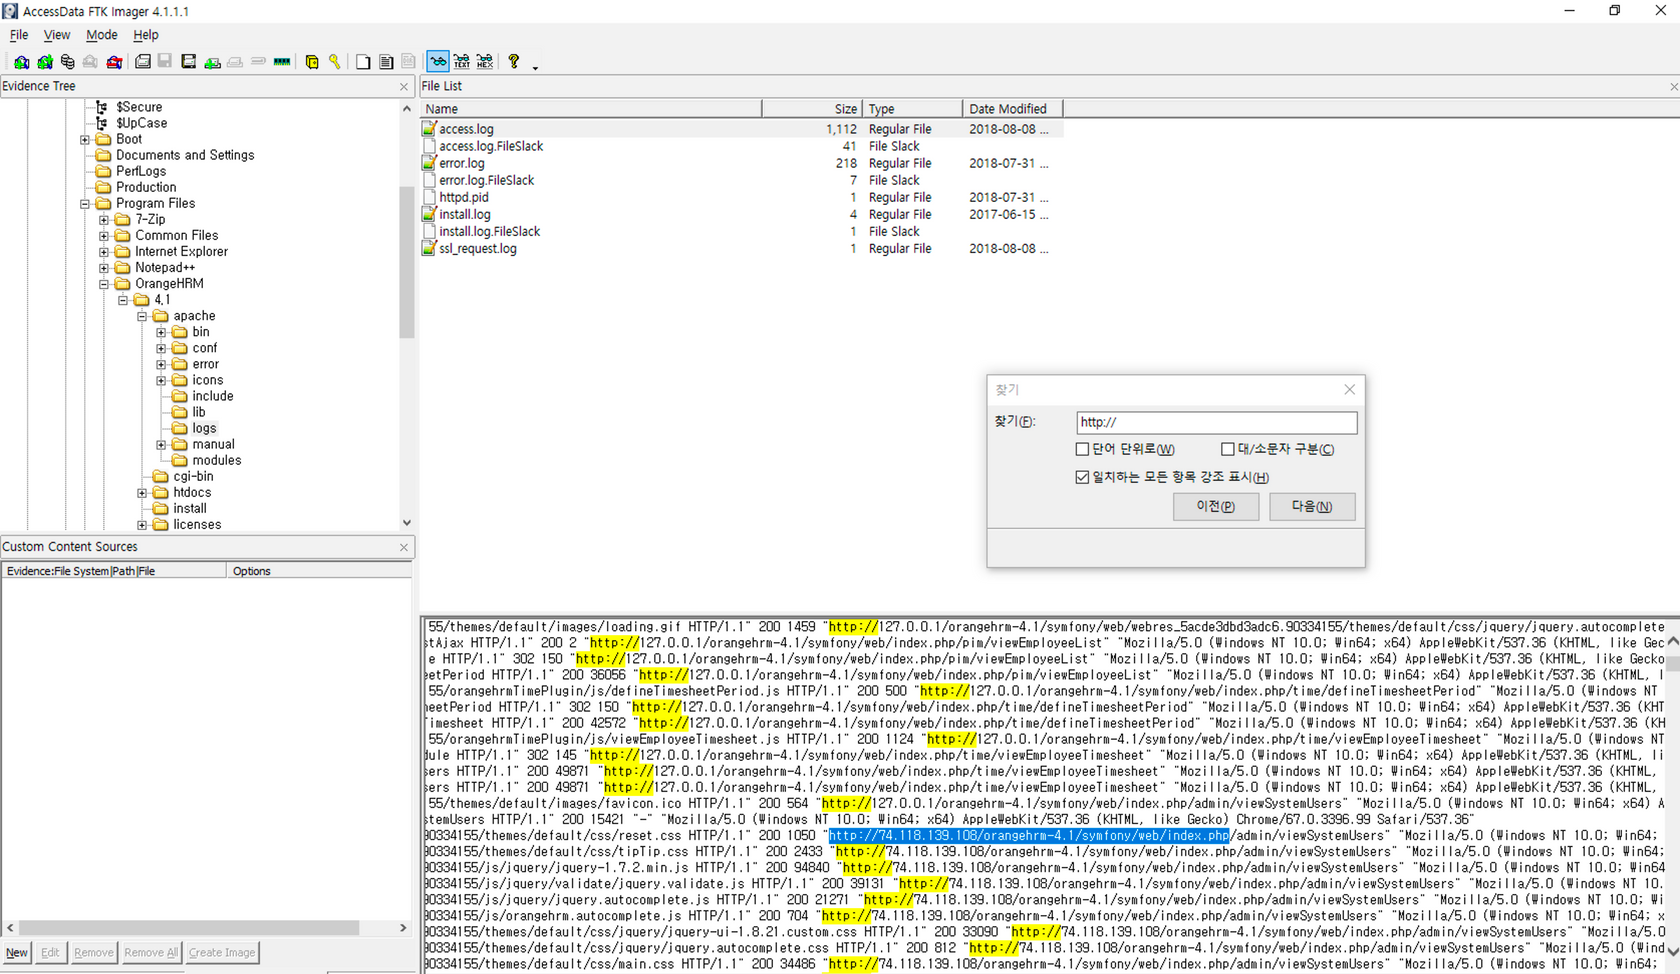
Task: Select the $Secure metadata file icon
Action: (101, 107)
